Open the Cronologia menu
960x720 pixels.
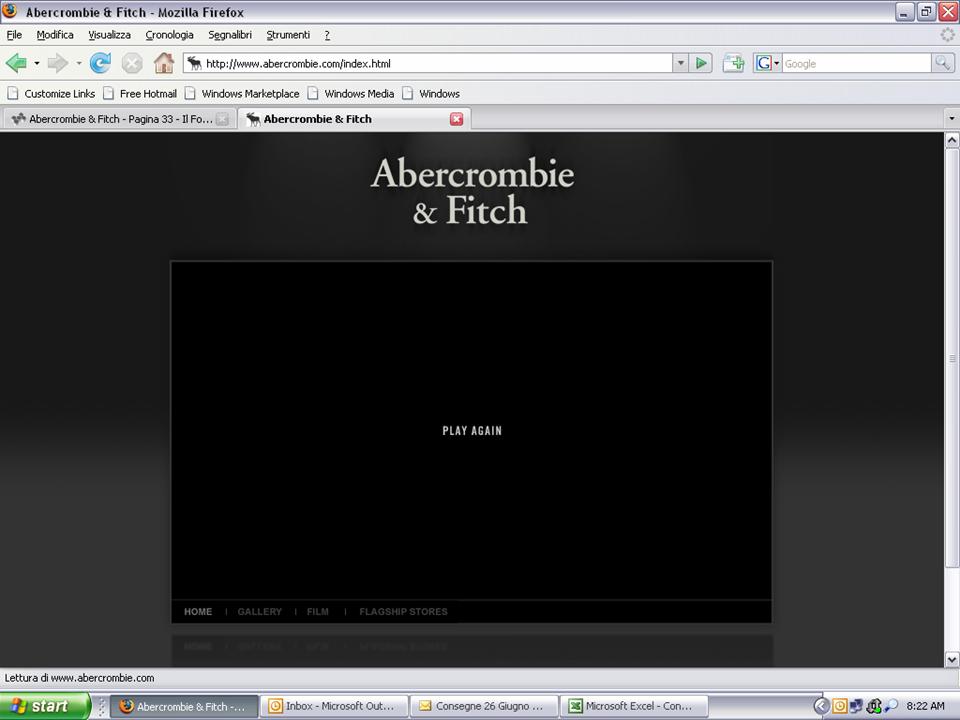tap(169, 35)
